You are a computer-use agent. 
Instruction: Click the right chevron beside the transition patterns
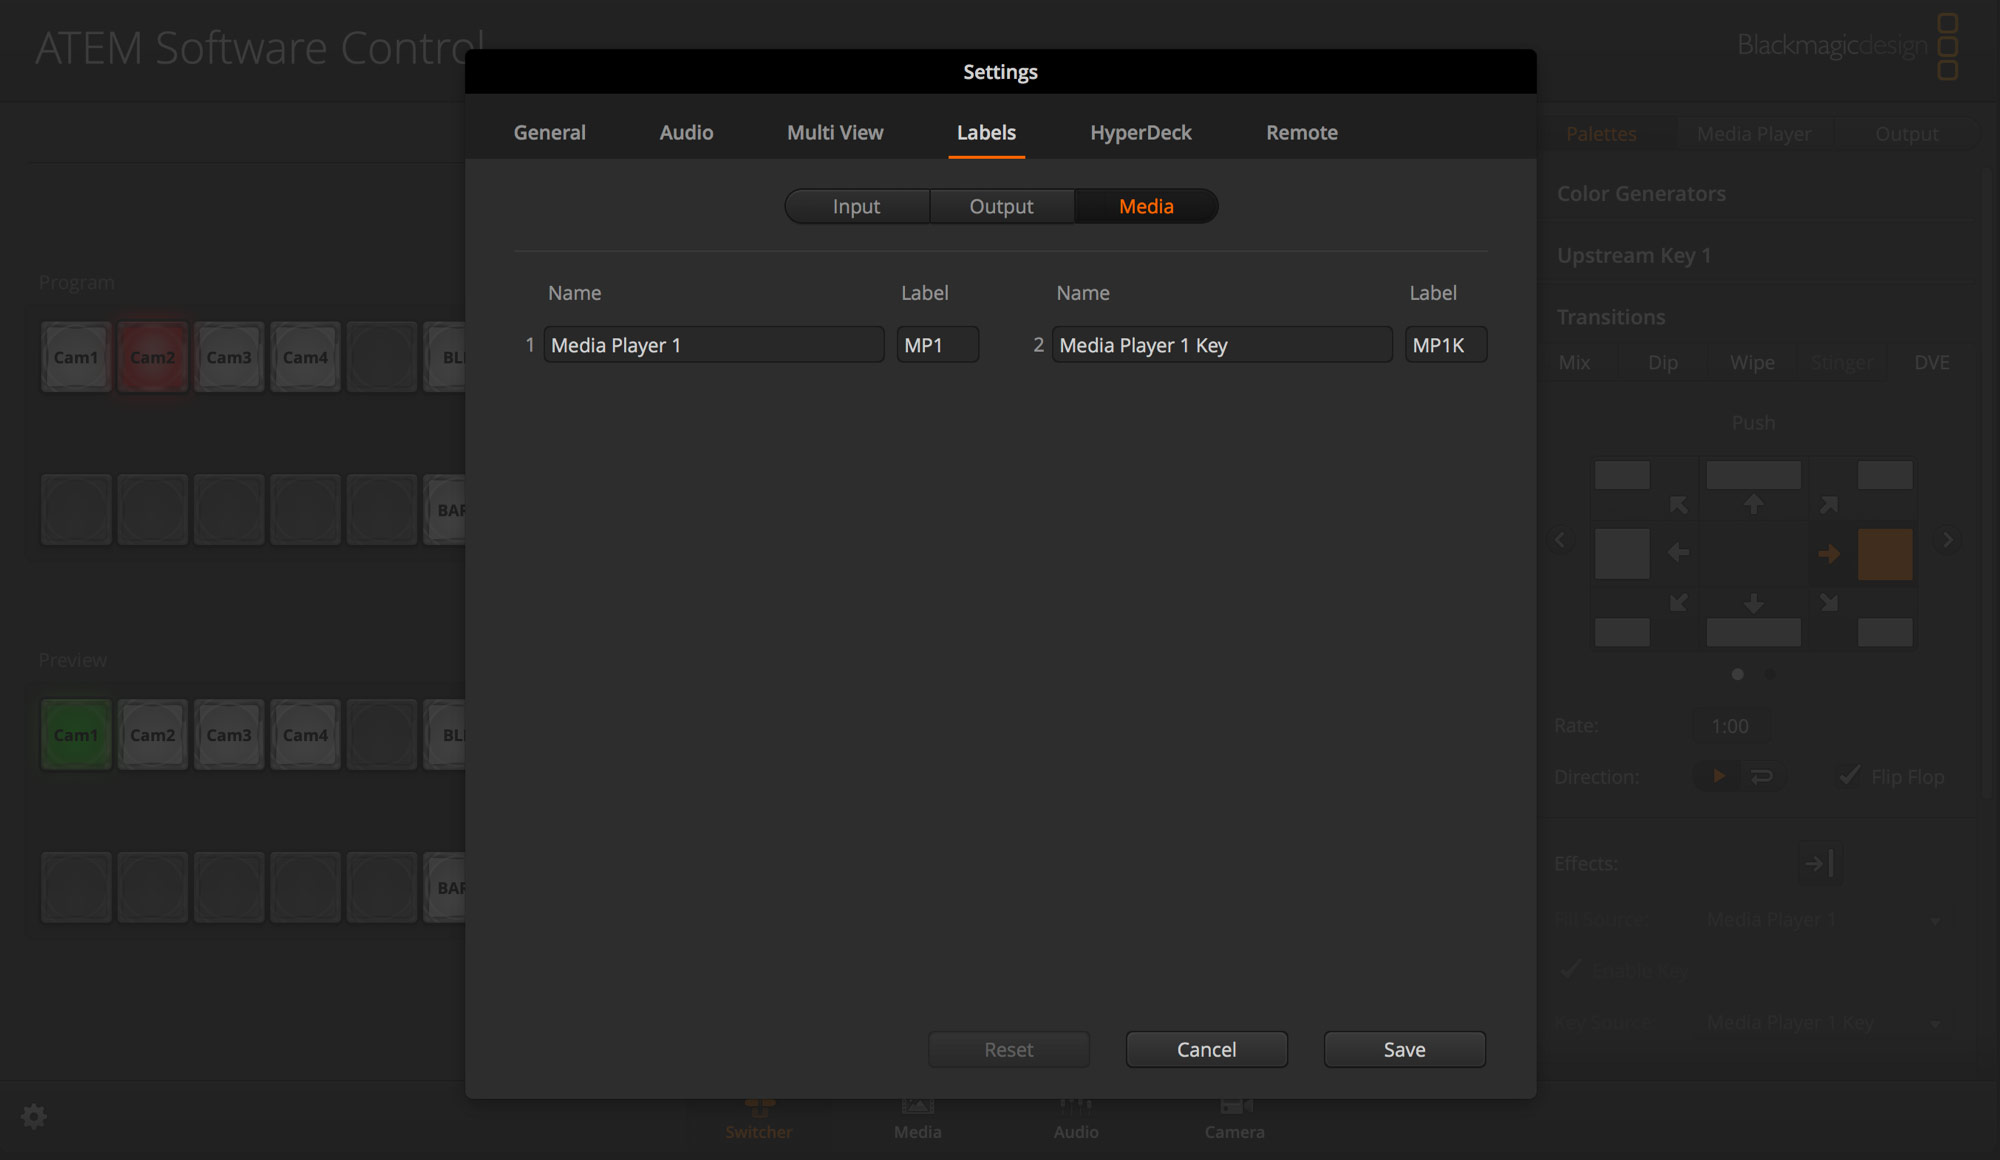1946,540
